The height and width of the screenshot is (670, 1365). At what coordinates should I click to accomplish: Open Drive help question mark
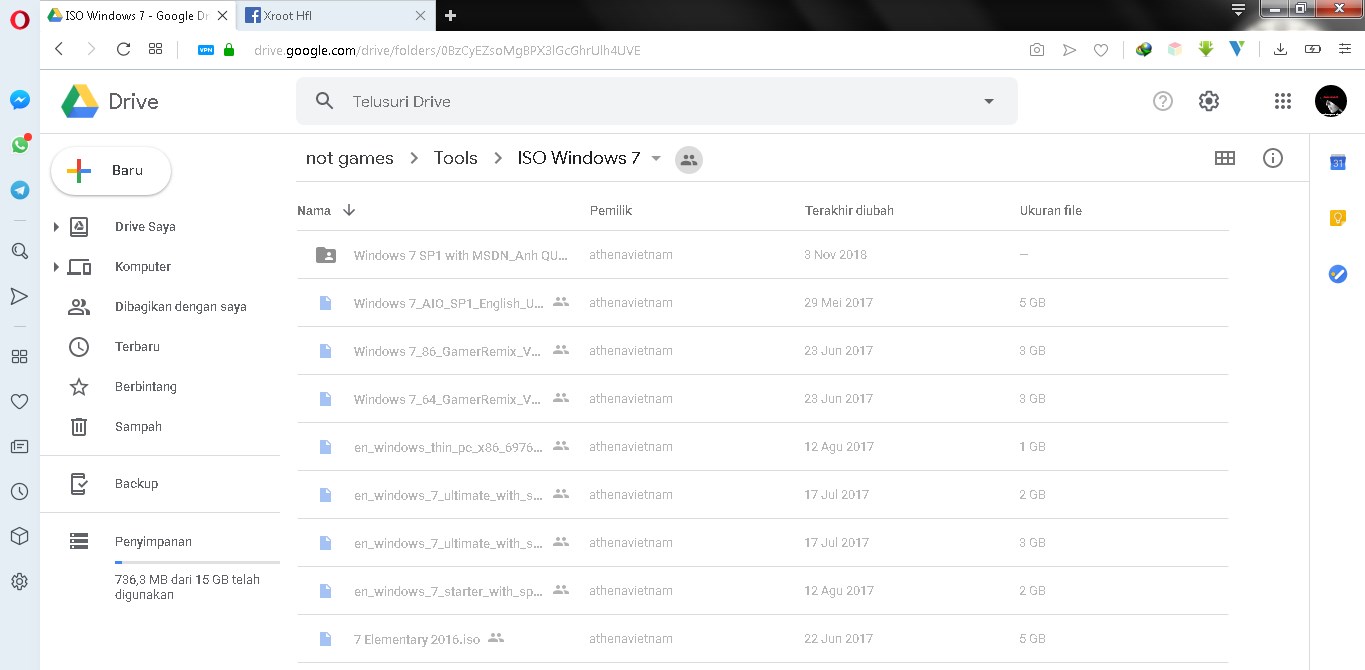(1162, 101)
